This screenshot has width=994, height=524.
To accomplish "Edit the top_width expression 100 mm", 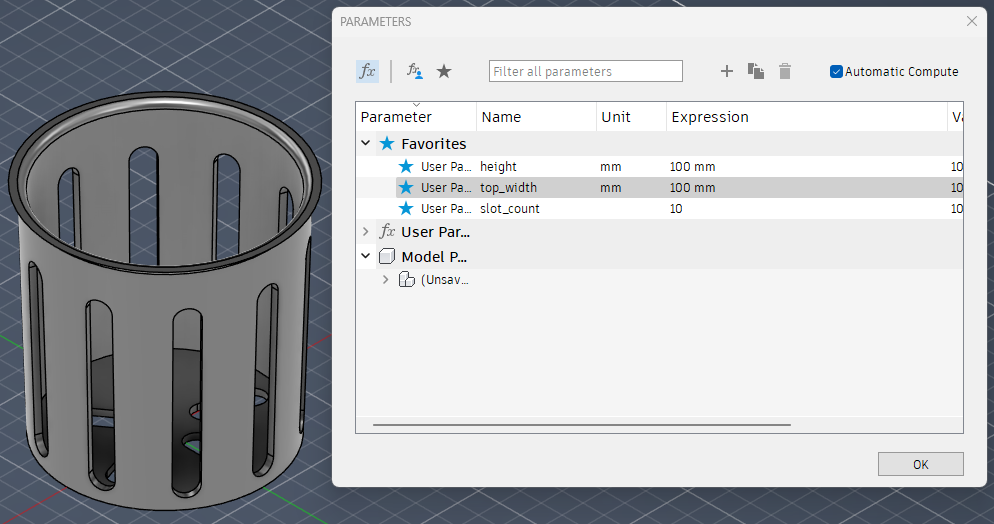I will pos(692,188).
